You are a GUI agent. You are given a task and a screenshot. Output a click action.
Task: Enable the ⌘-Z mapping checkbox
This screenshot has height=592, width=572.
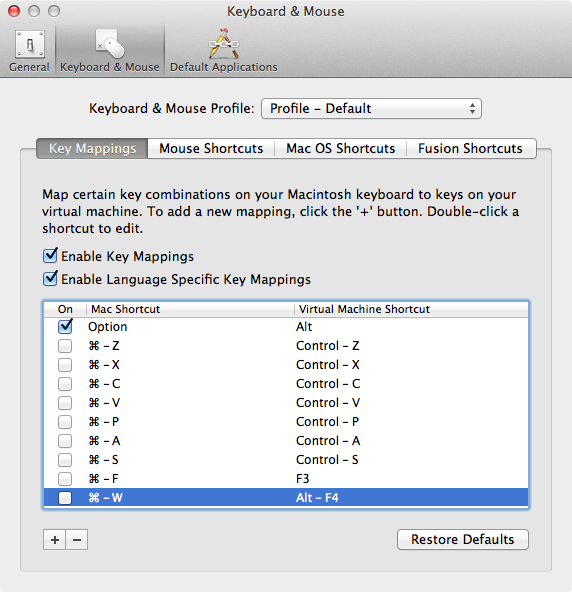65,346
